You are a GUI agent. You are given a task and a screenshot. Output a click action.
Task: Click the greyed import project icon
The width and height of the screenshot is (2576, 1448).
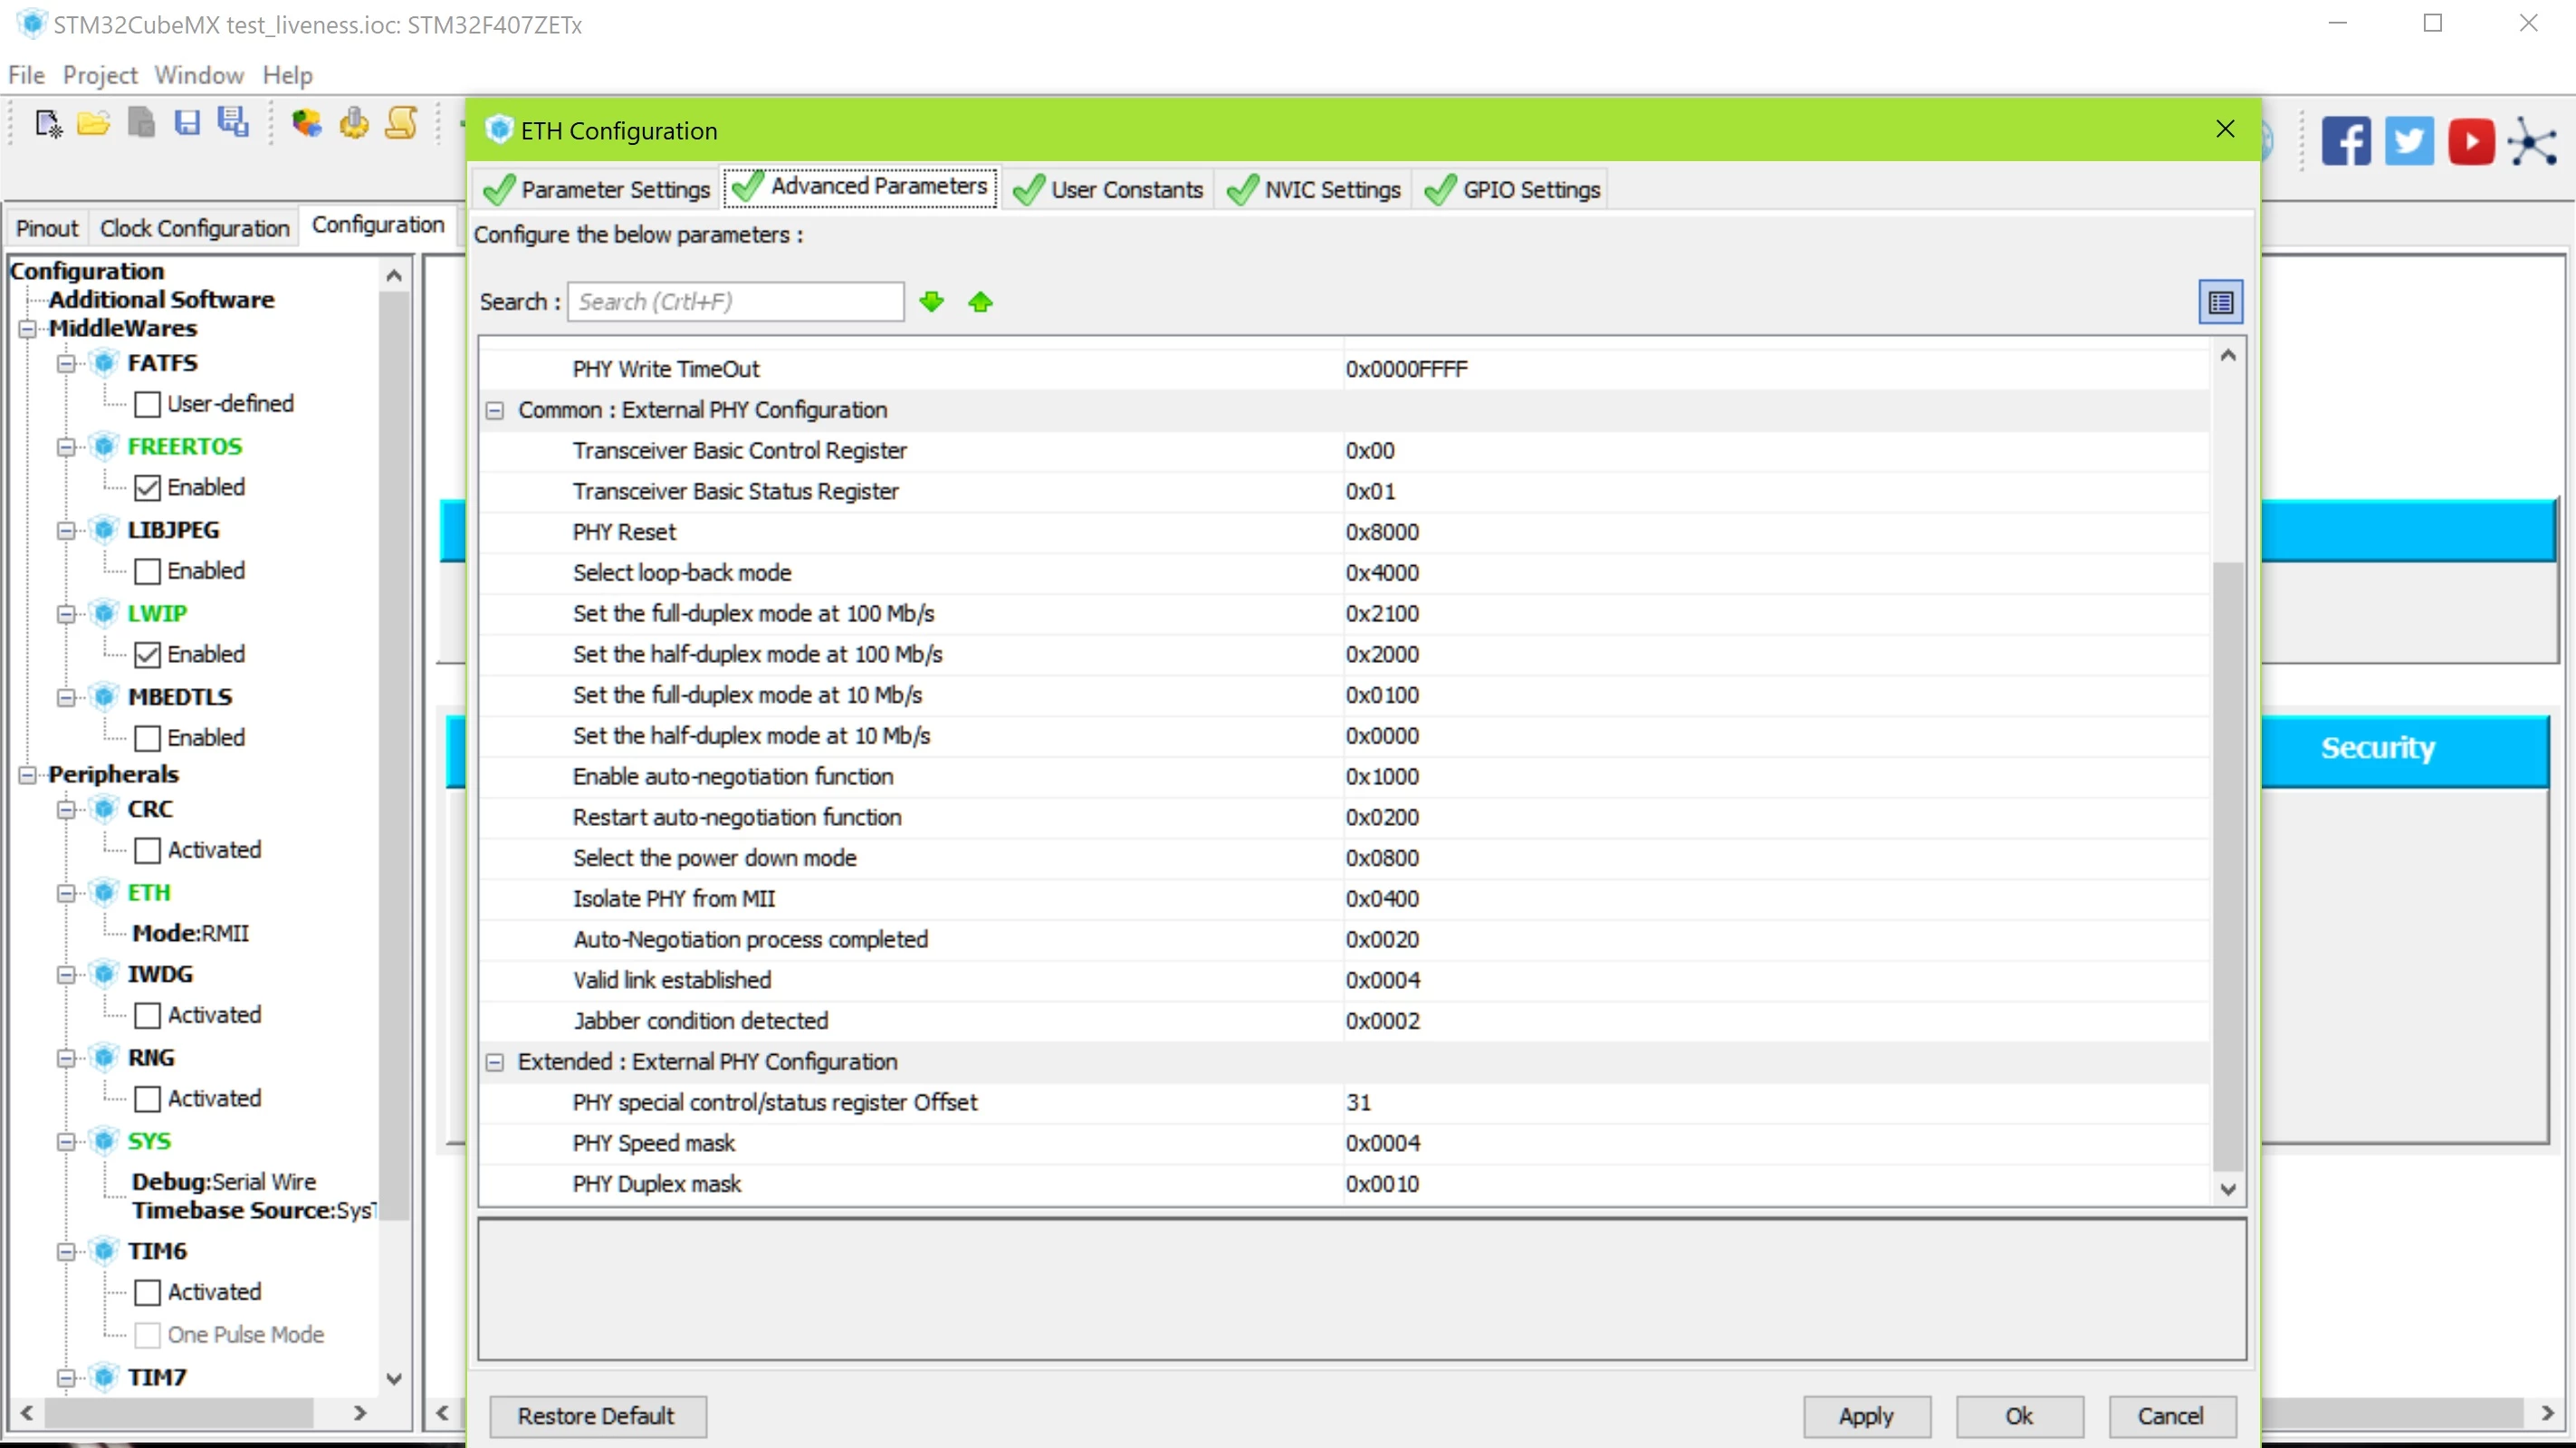(141, 124)
